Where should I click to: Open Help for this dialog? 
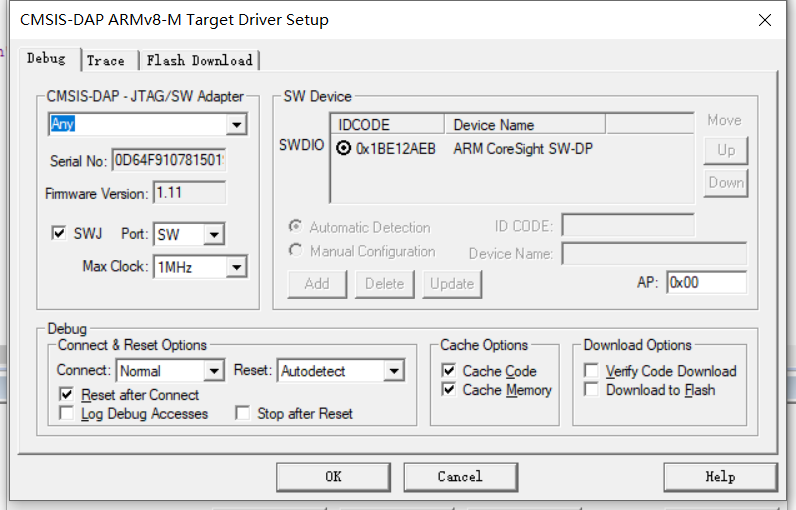point(720,477)
